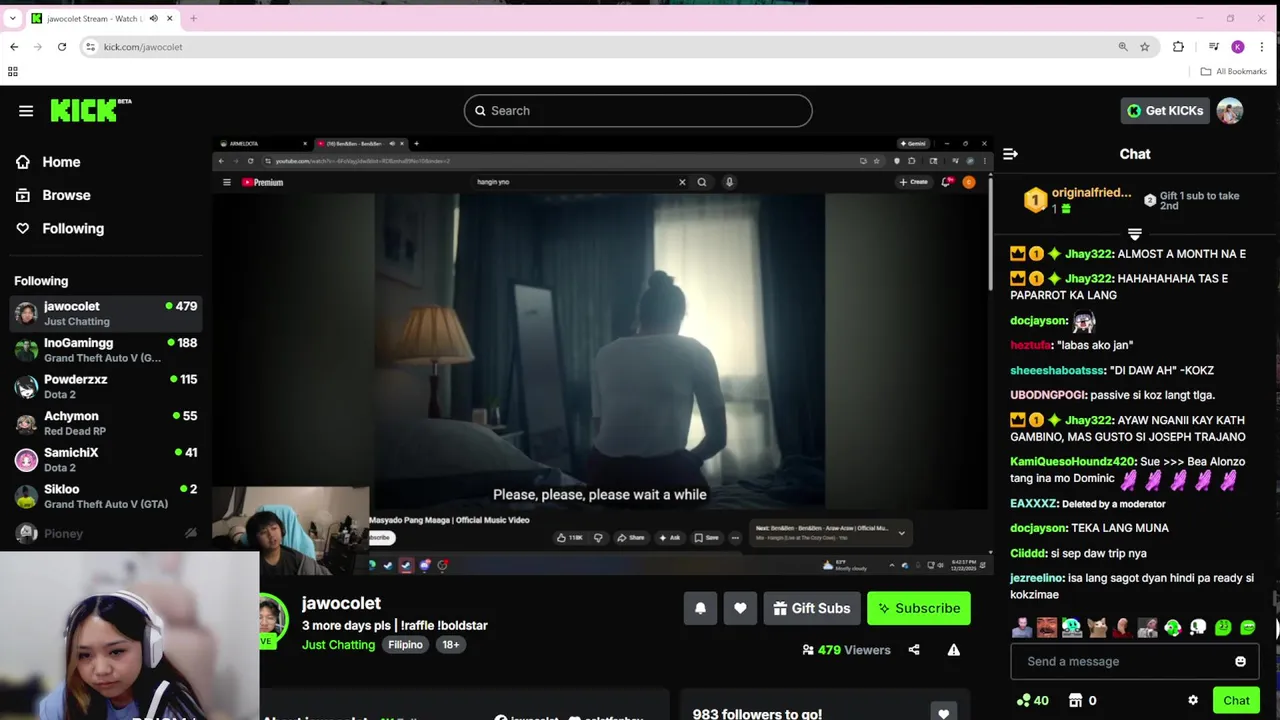Click the 479 Viewers count

(846, 650)
